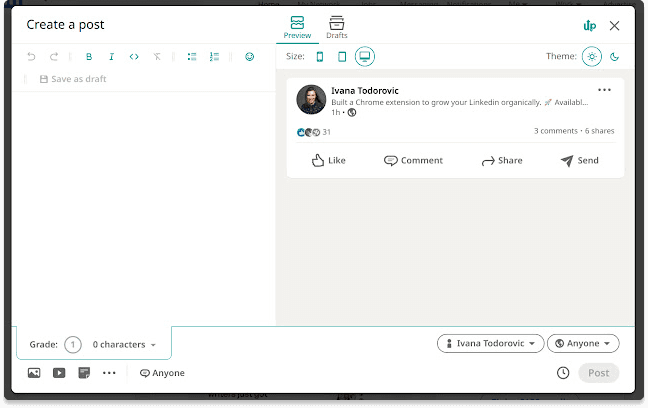Click the Ivana Todorovic name in preview
The width and height of the screenshot is (648, 408).
click(364, 91)
